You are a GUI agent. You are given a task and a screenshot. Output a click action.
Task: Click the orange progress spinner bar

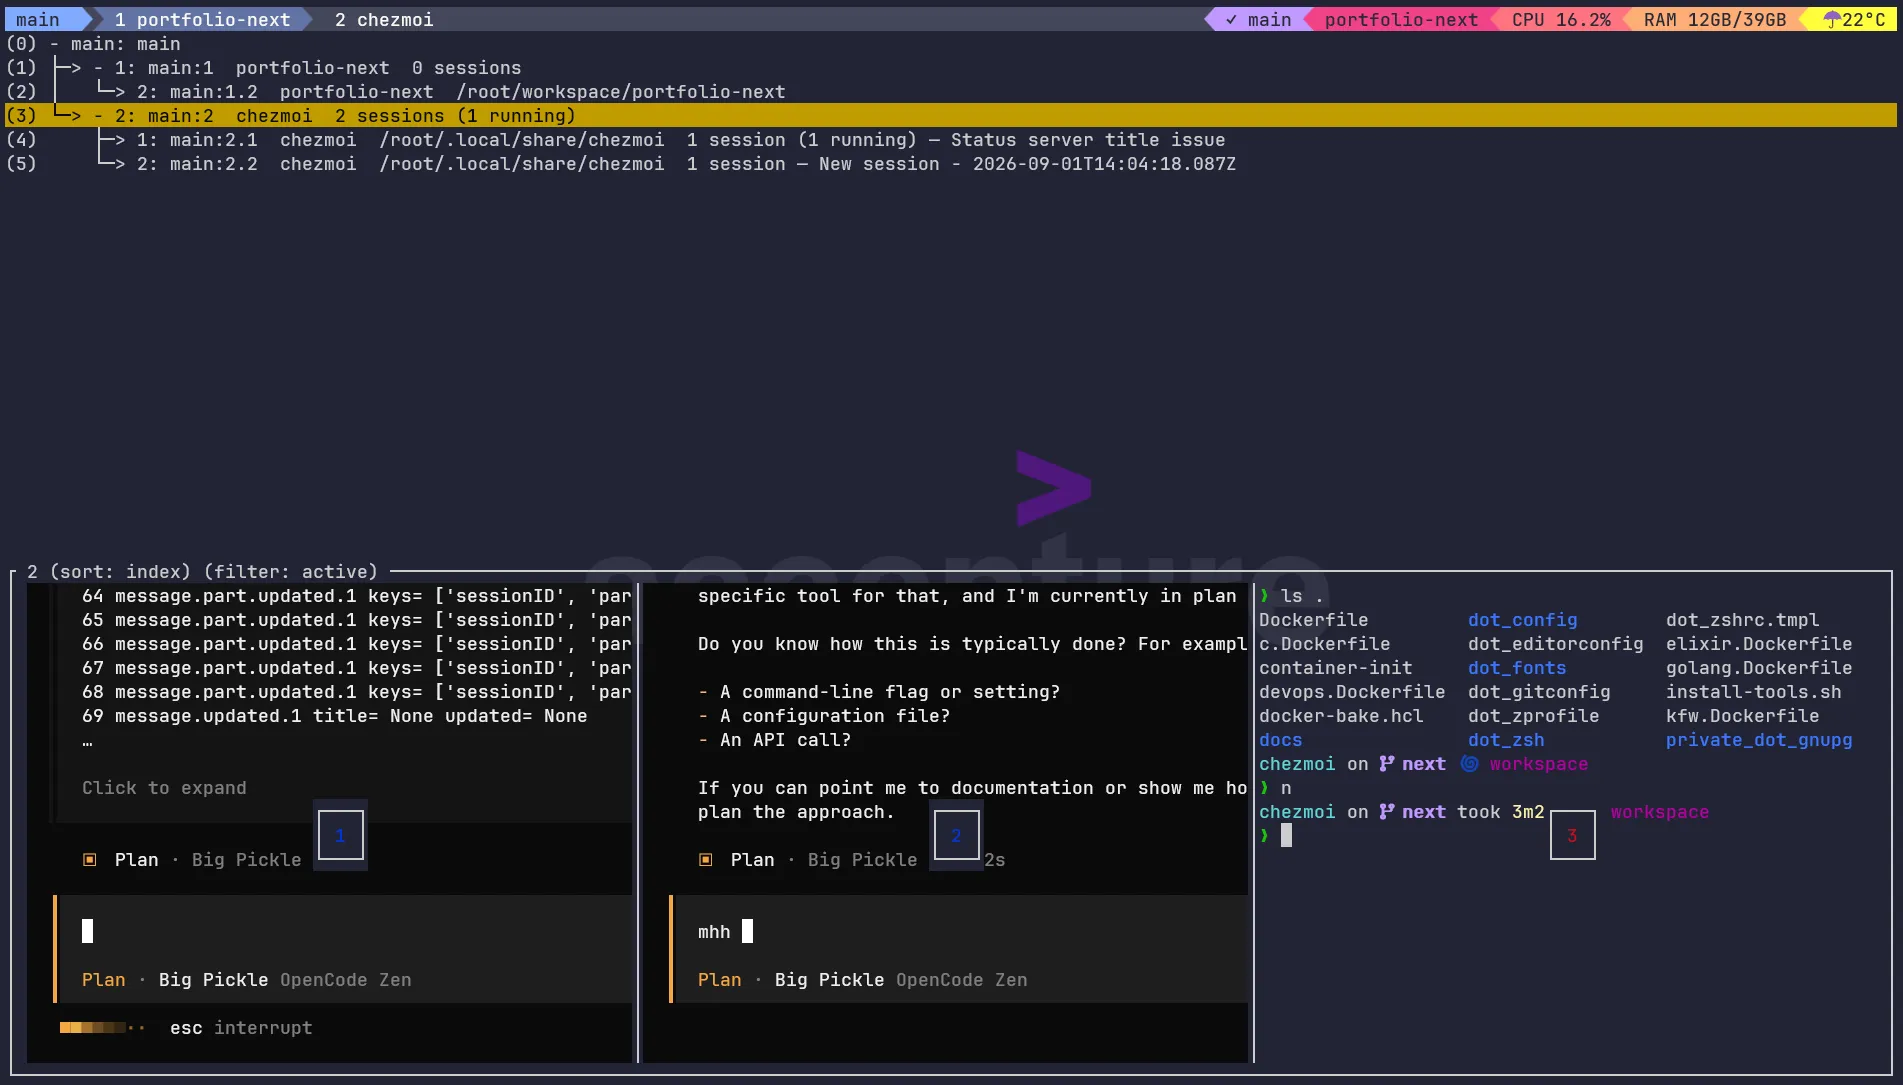[102, 1028]
